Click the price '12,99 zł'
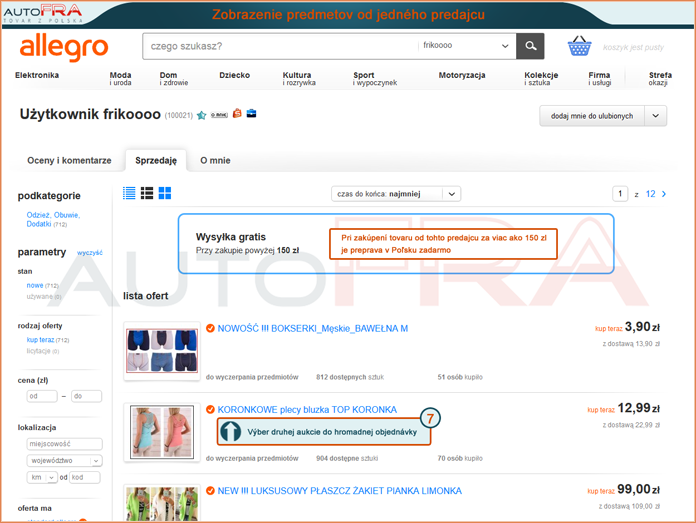The height and width of the screenshot is (523, 696). pos(639,408)
